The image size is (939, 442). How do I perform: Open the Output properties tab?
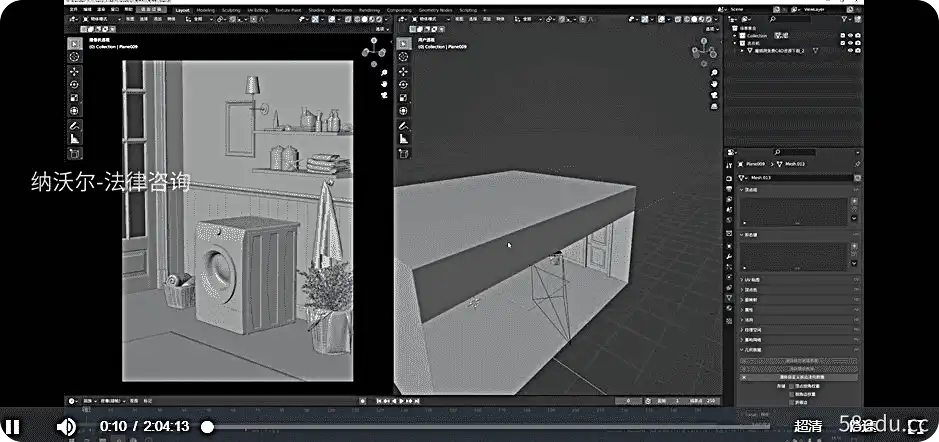click(x=729, y=189)
